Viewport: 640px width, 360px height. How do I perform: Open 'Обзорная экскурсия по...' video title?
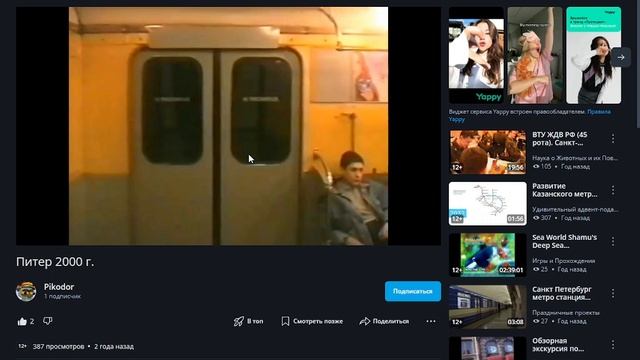tap(558, 345)
